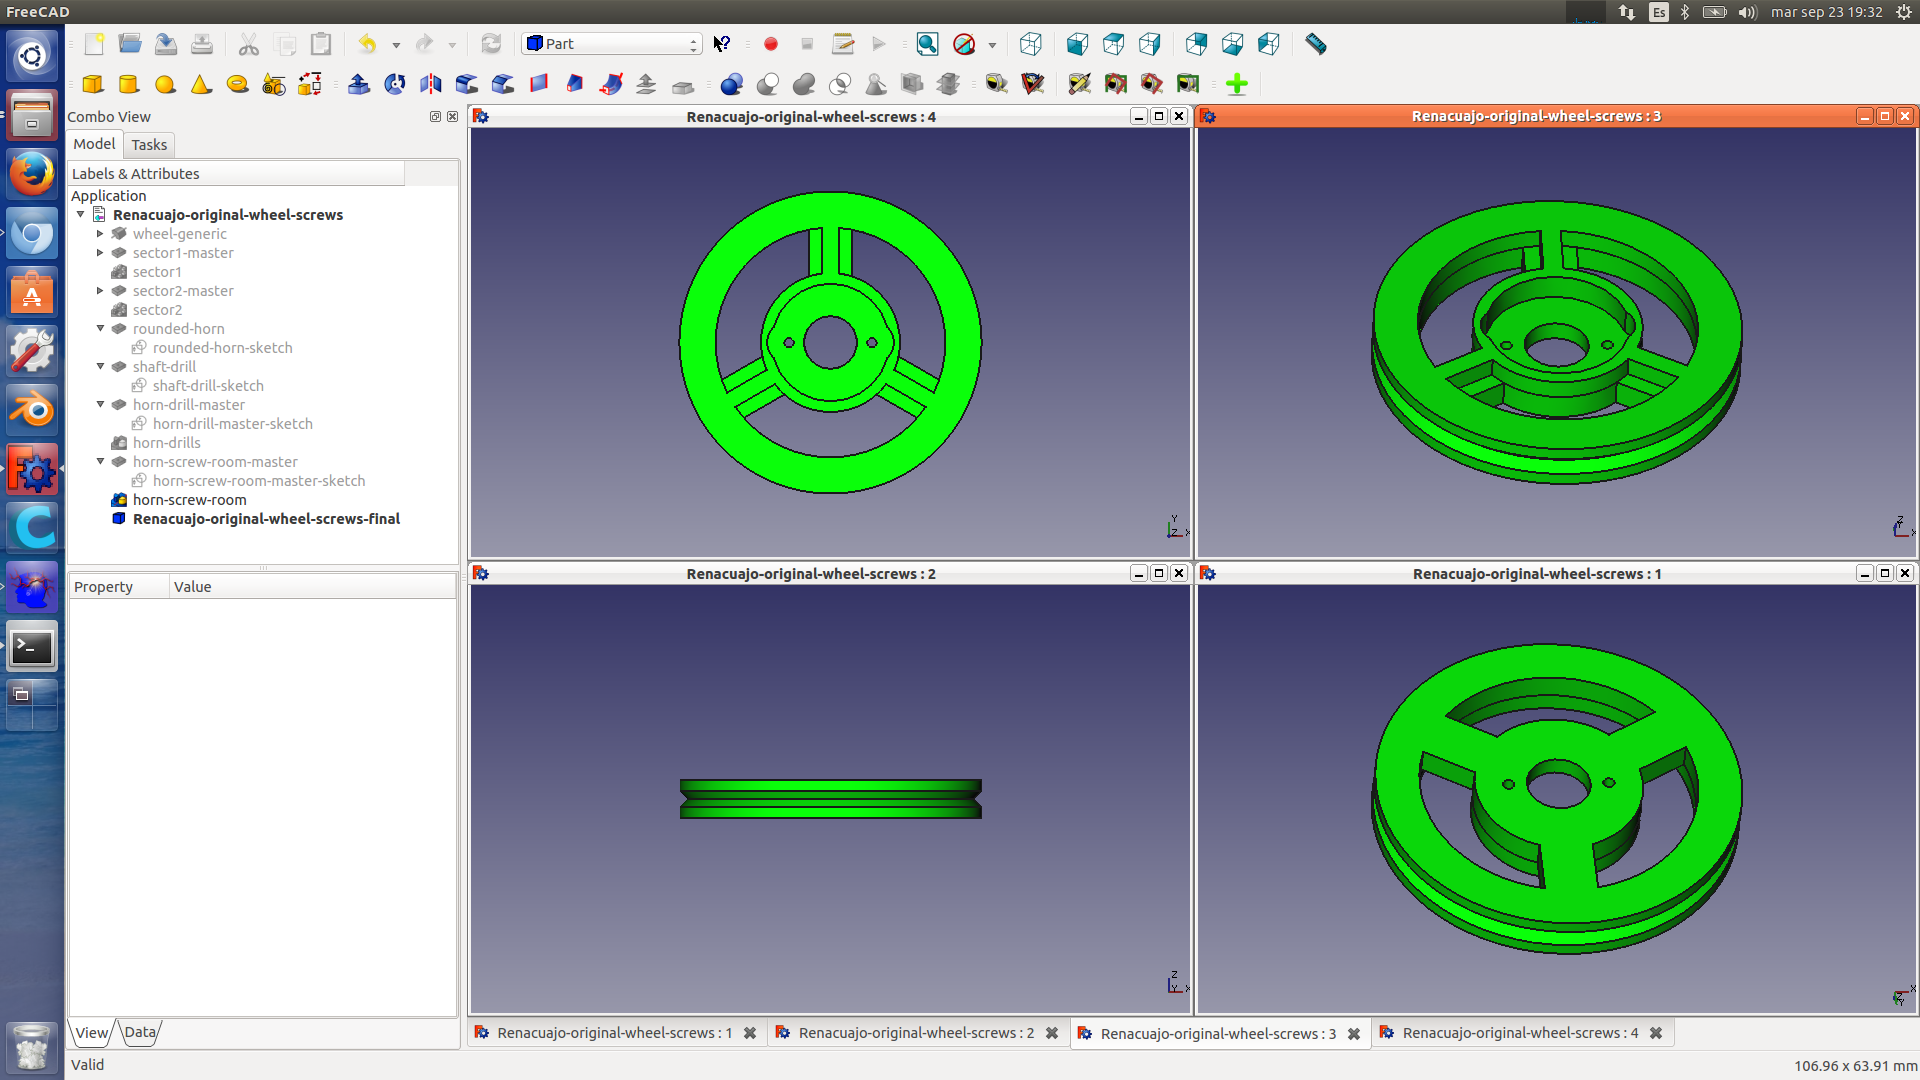Click the measure distance ruler icon
Screen dimensions: 1920x1080
[x=1315, y=44]
